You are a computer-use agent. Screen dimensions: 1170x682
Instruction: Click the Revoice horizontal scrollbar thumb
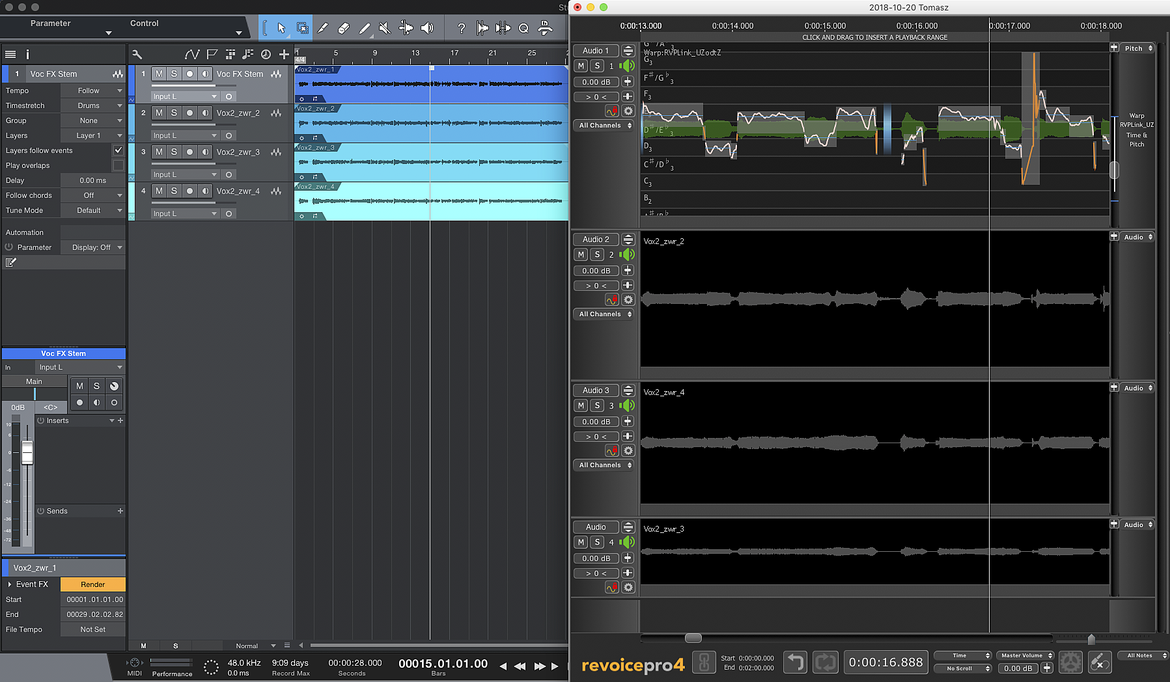tap(693, 638)
